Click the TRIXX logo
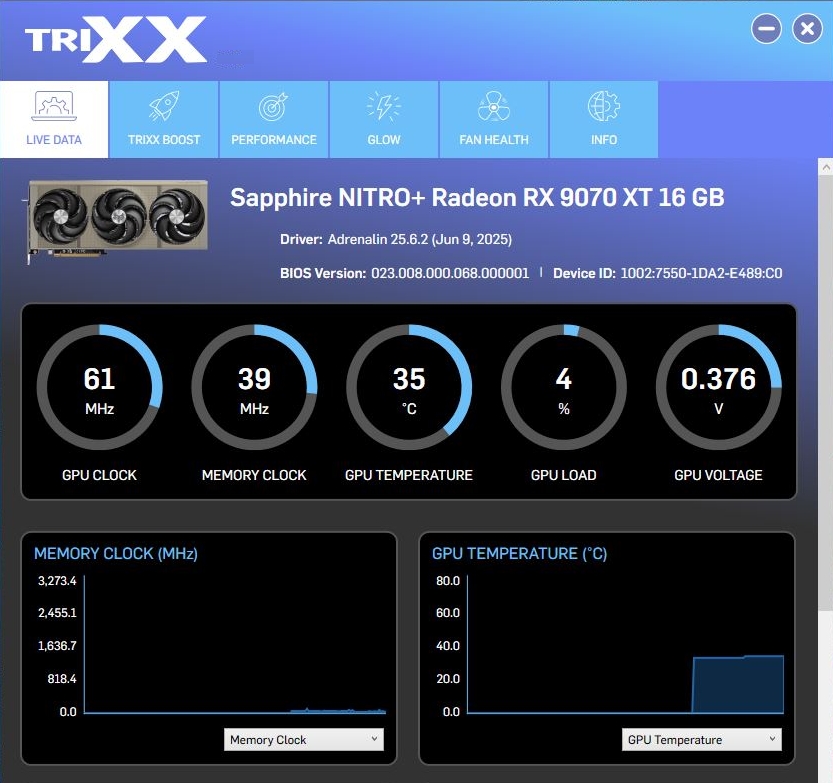 pyautogui.click(x=115, y=40)
